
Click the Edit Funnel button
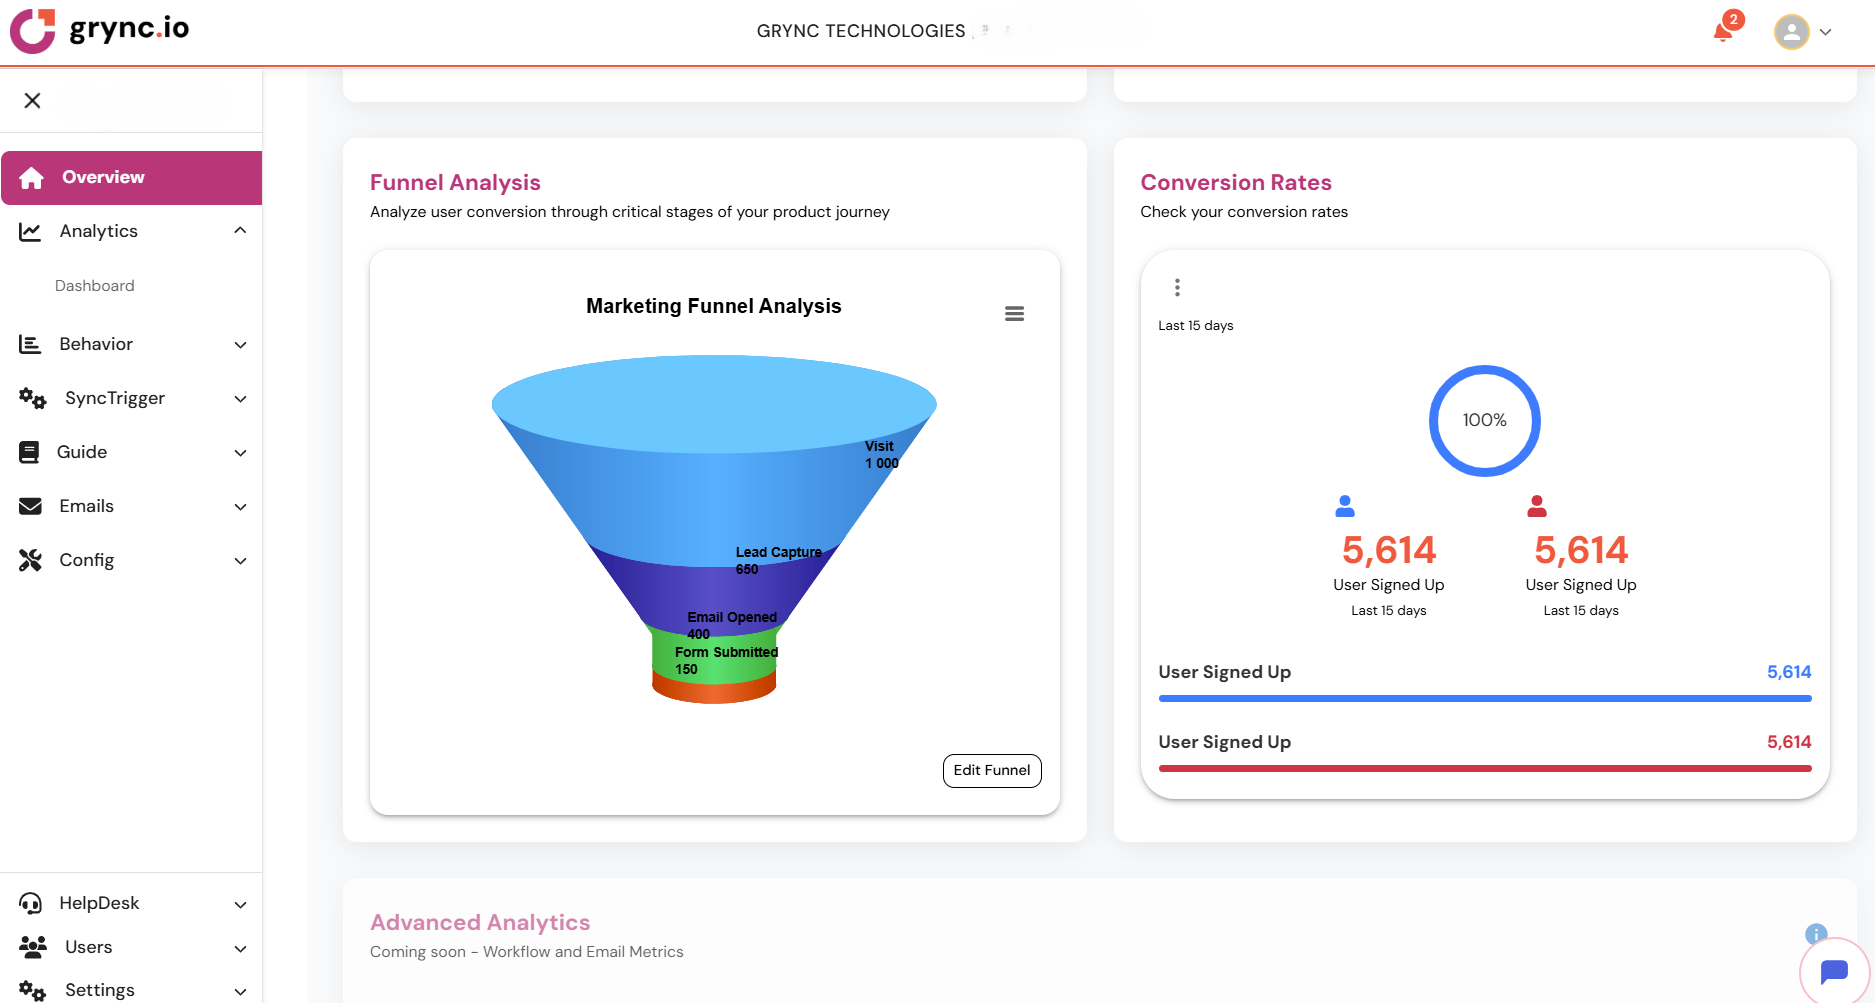click(x=991, y=771)
